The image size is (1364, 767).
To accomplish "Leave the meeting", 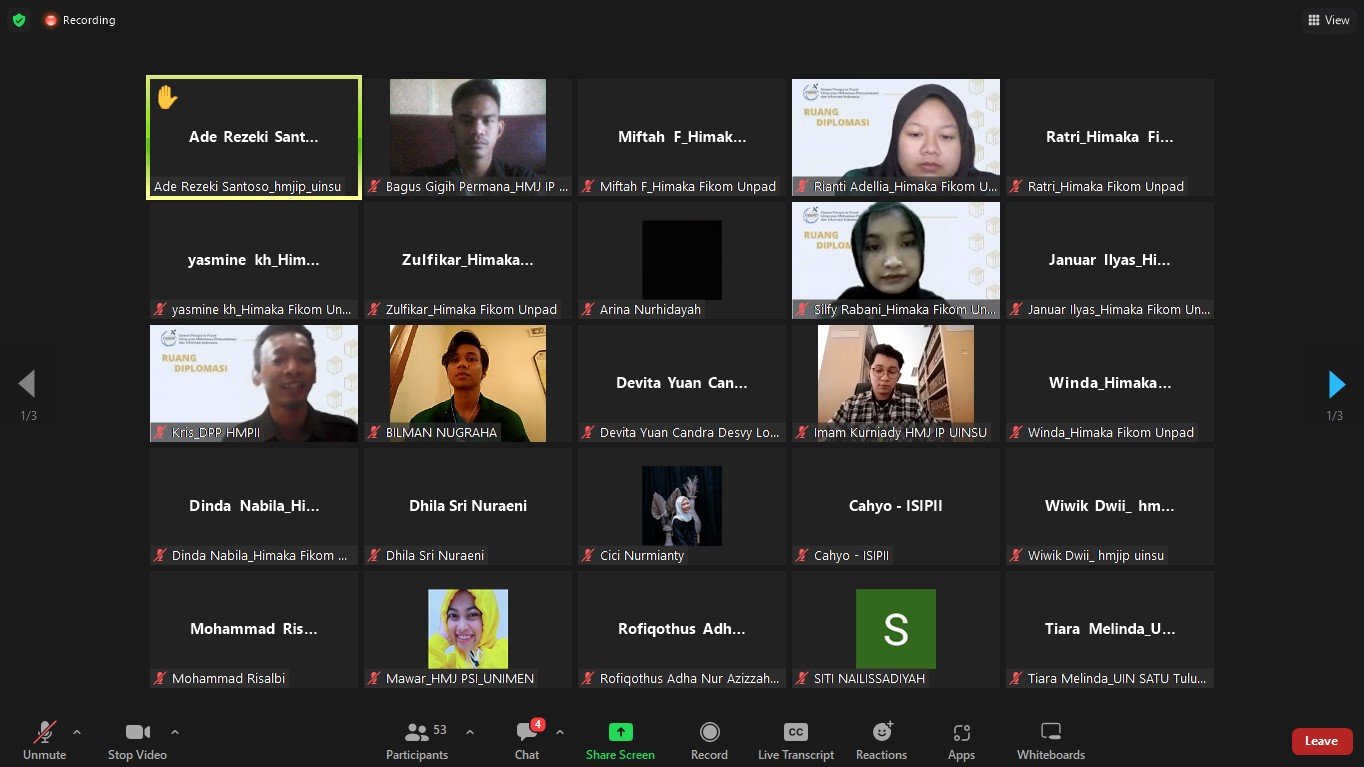I will pos(1321,741).
